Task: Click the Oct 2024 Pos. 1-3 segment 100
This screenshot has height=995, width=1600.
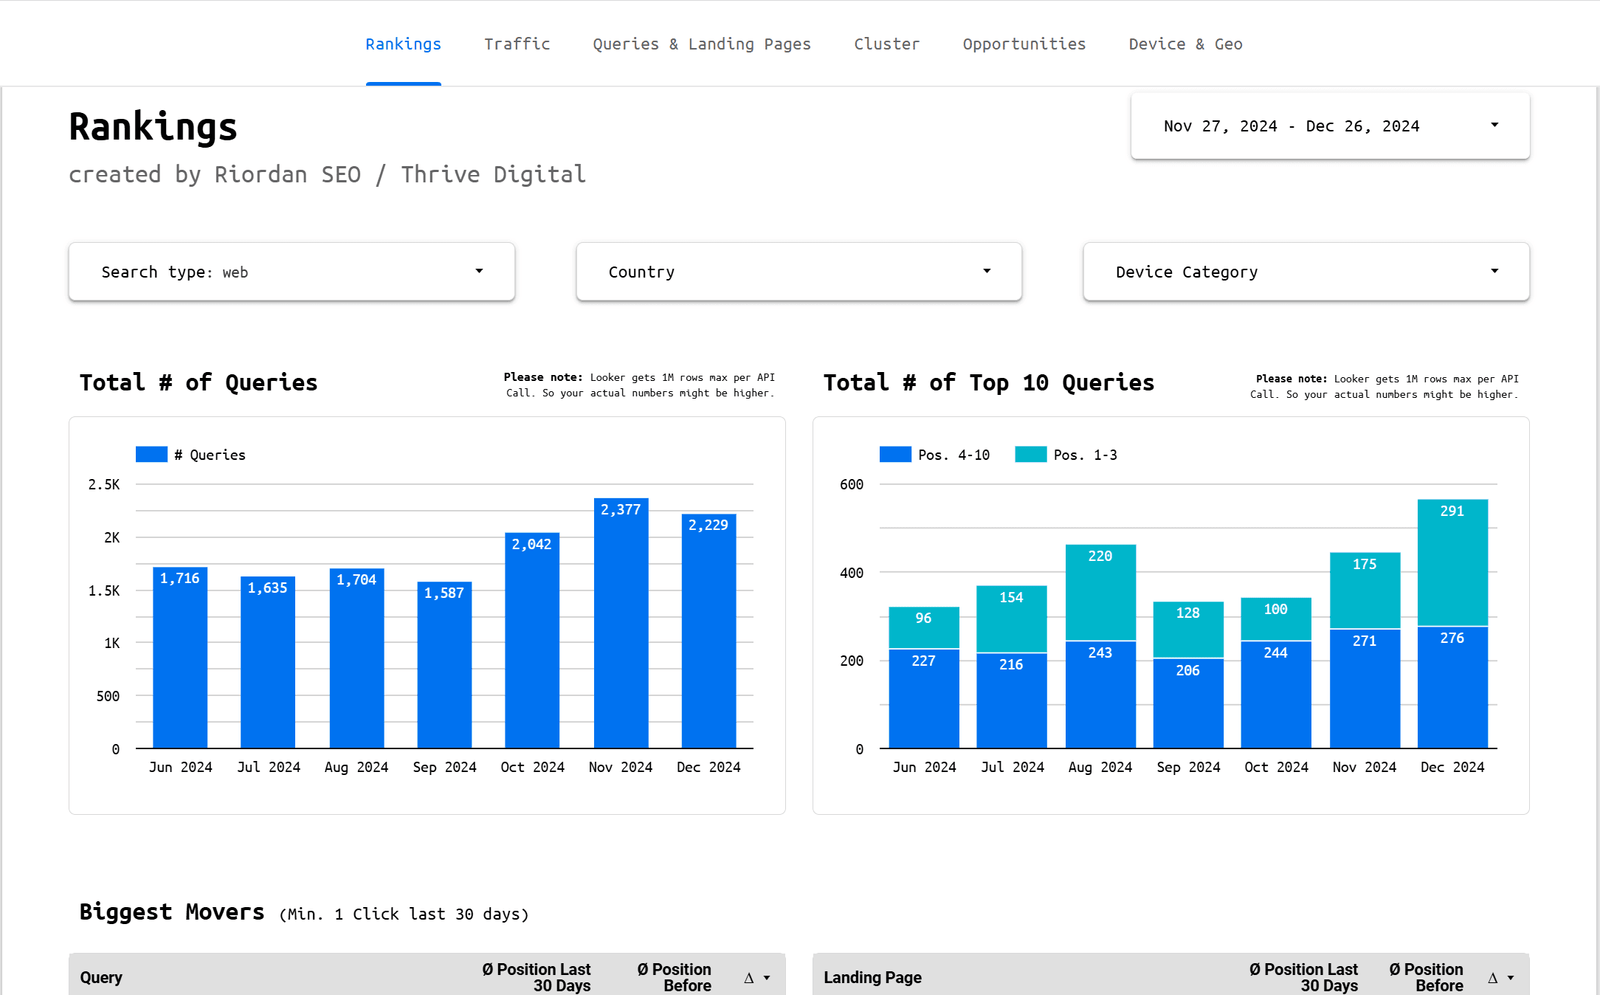Action: [x=1276, y=619]
